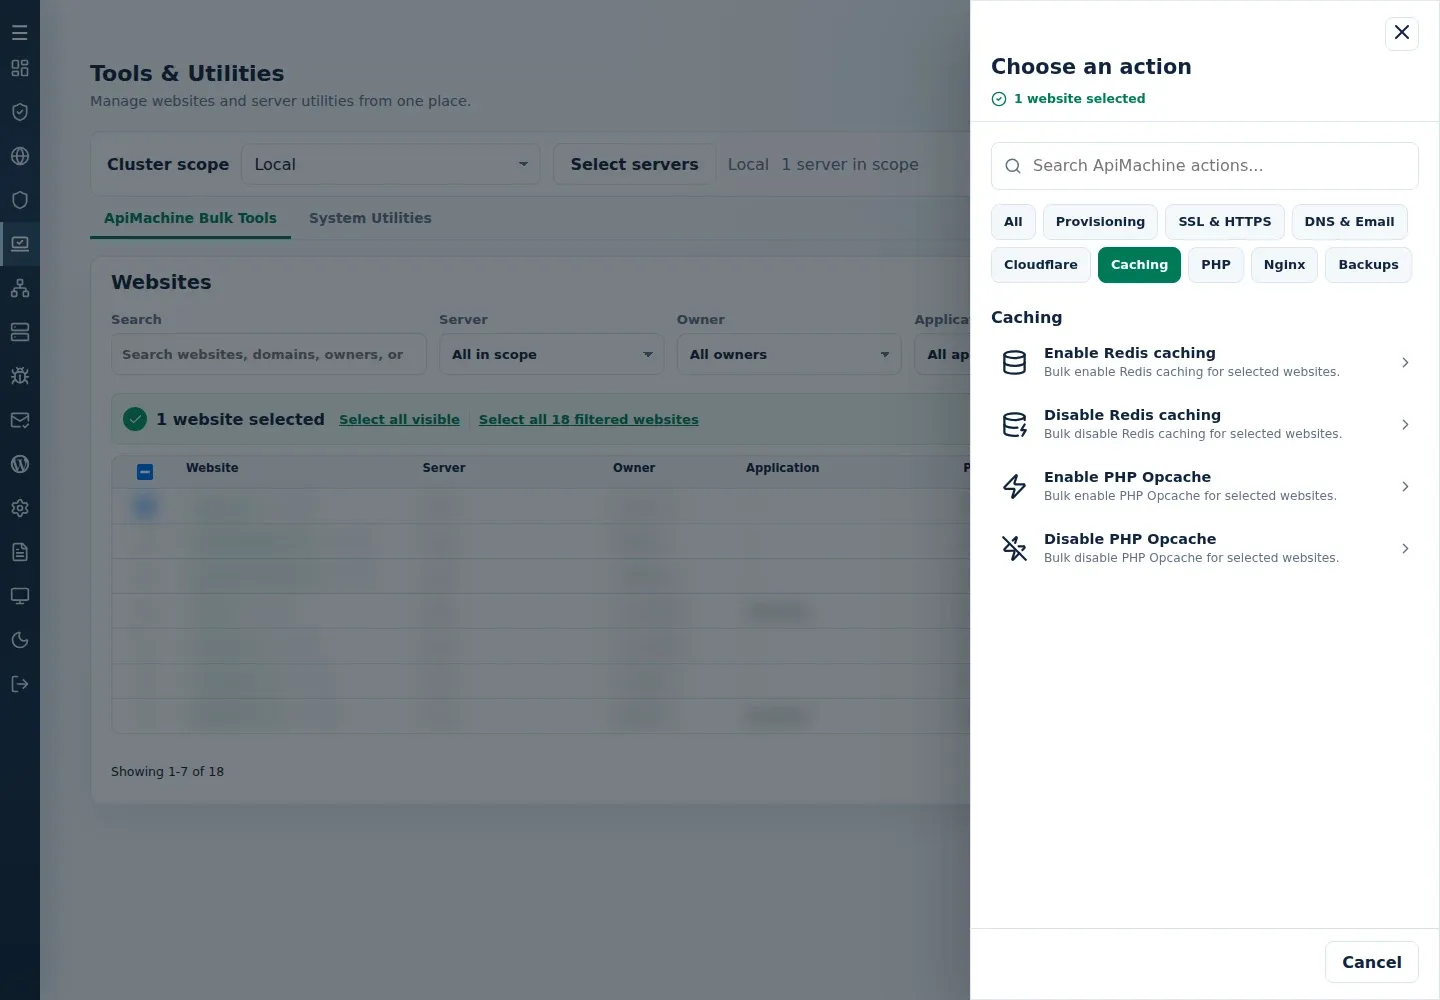Click the bug icon in the sidebar
The height and width of the screenshot is (1000, 1440).
pyautogui.click(x=20, y=376)
